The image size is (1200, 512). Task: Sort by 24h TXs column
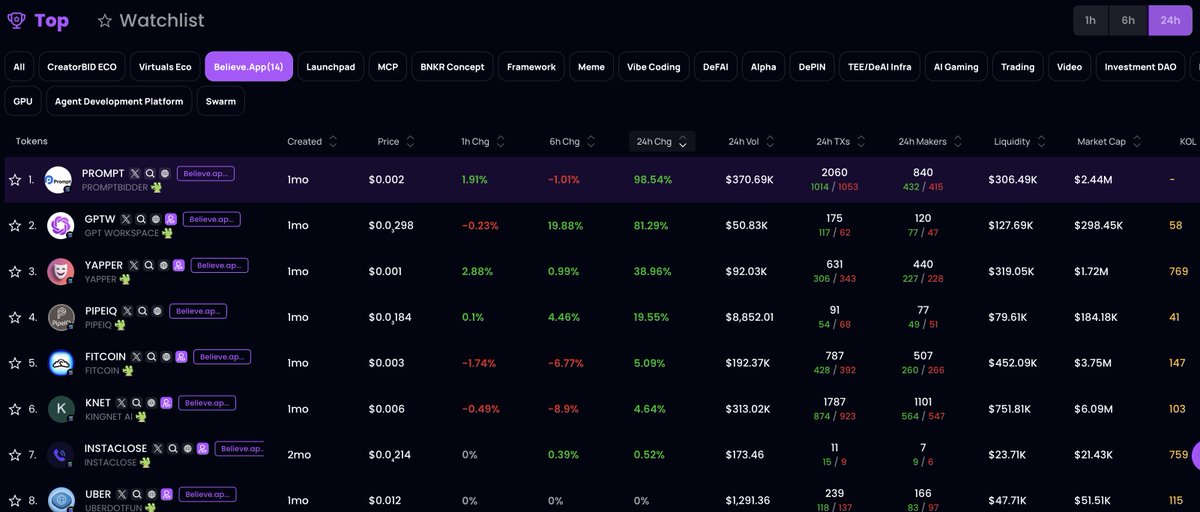(841, 141)
